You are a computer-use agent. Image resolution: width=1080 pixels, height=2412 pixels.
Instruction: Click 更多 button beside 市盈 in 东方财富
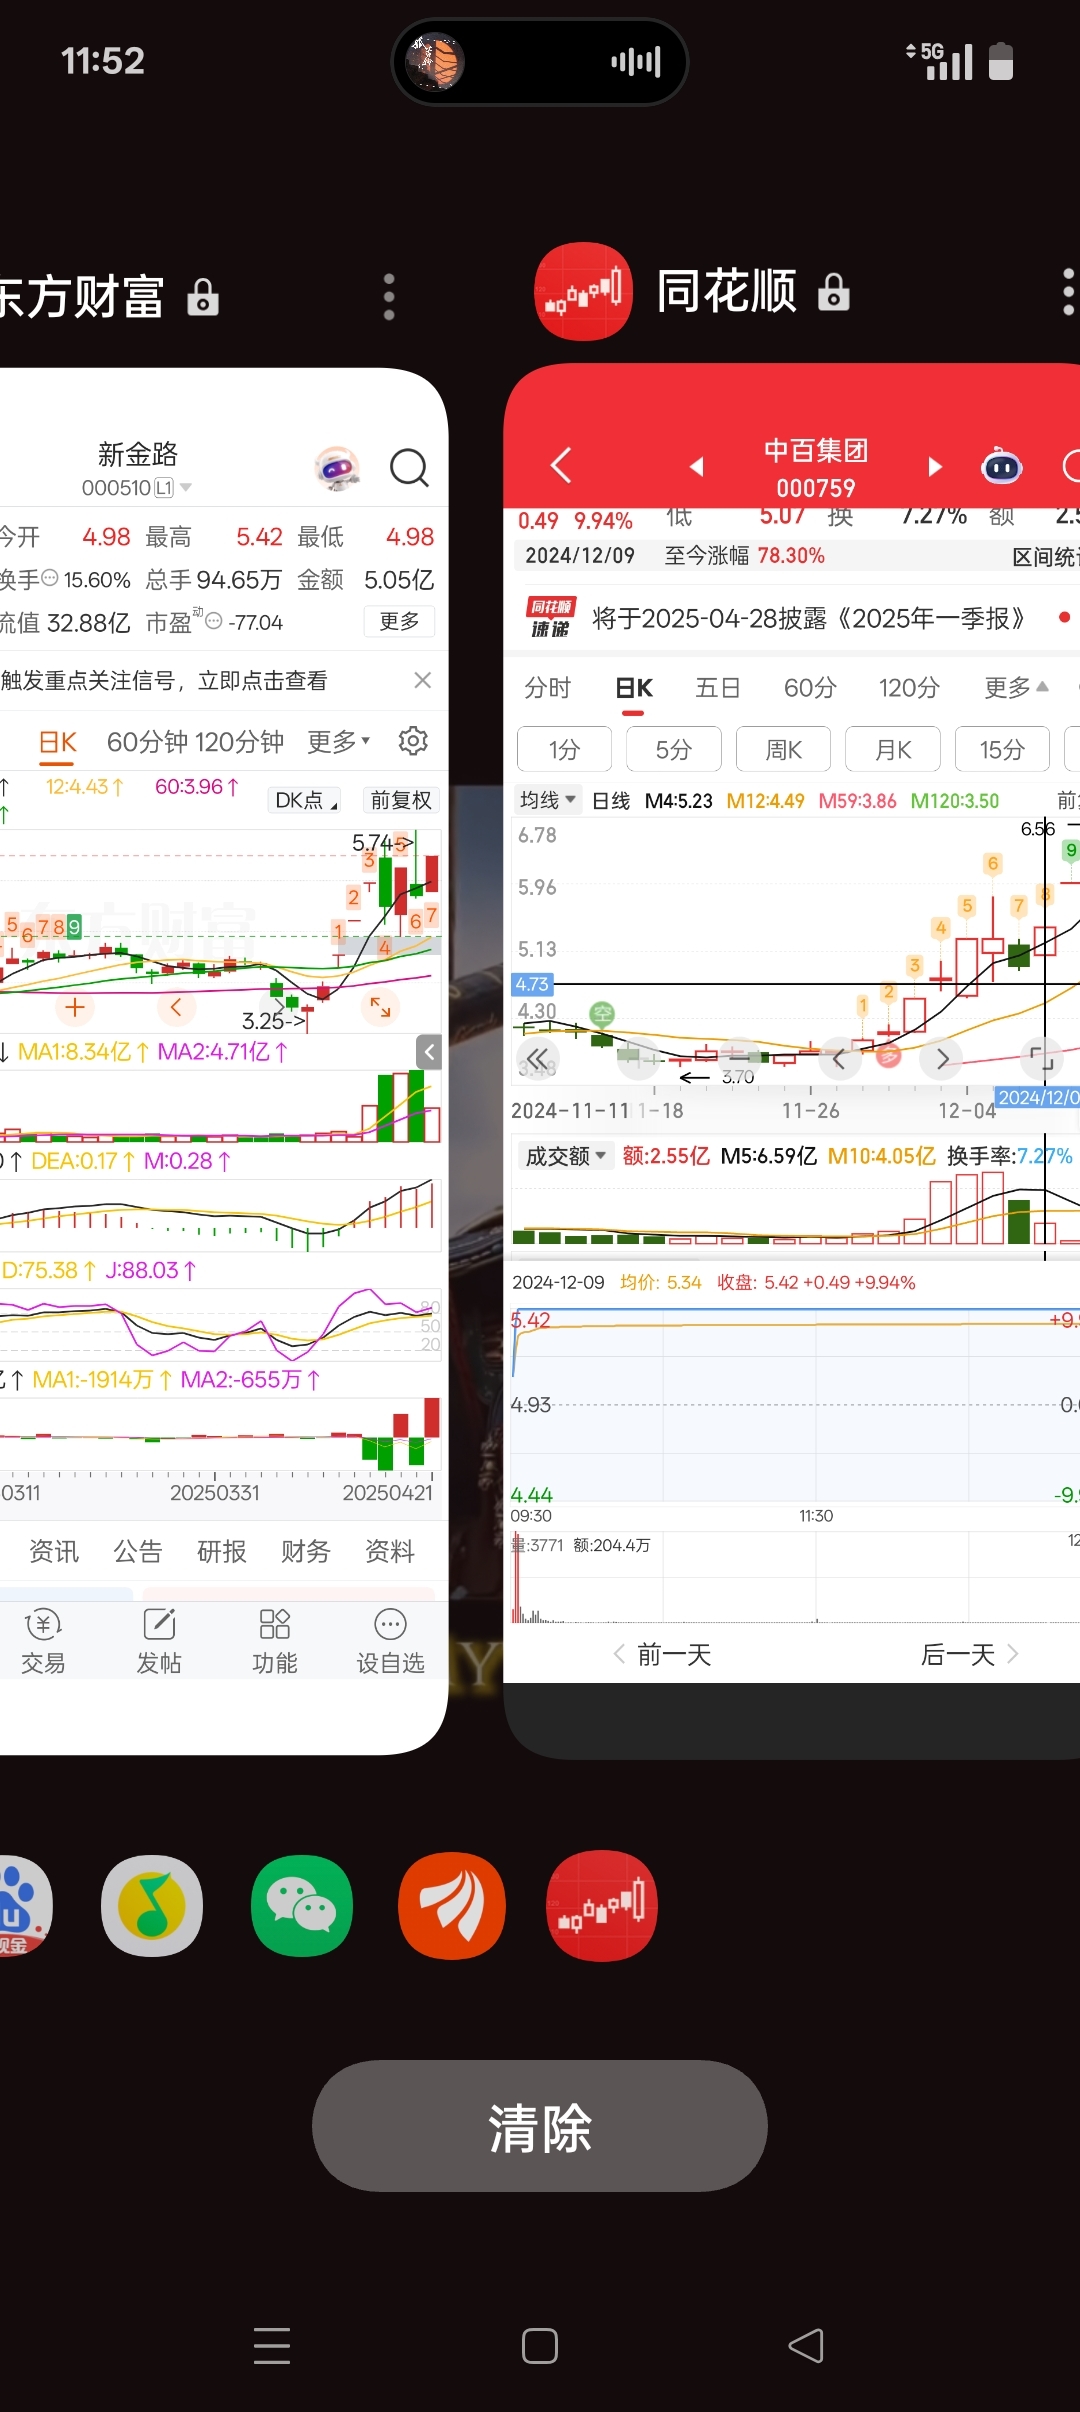(399, 621)
